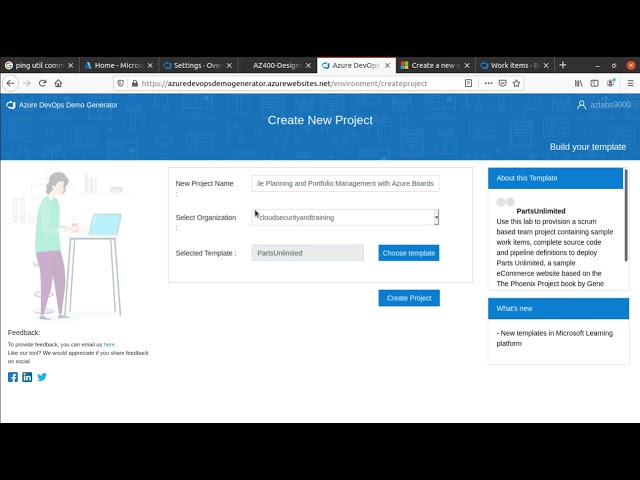Open the Firefox hamburger menu
Image resolution: width=640 pixels, height=480 pixels.
(x=630, y=83)
